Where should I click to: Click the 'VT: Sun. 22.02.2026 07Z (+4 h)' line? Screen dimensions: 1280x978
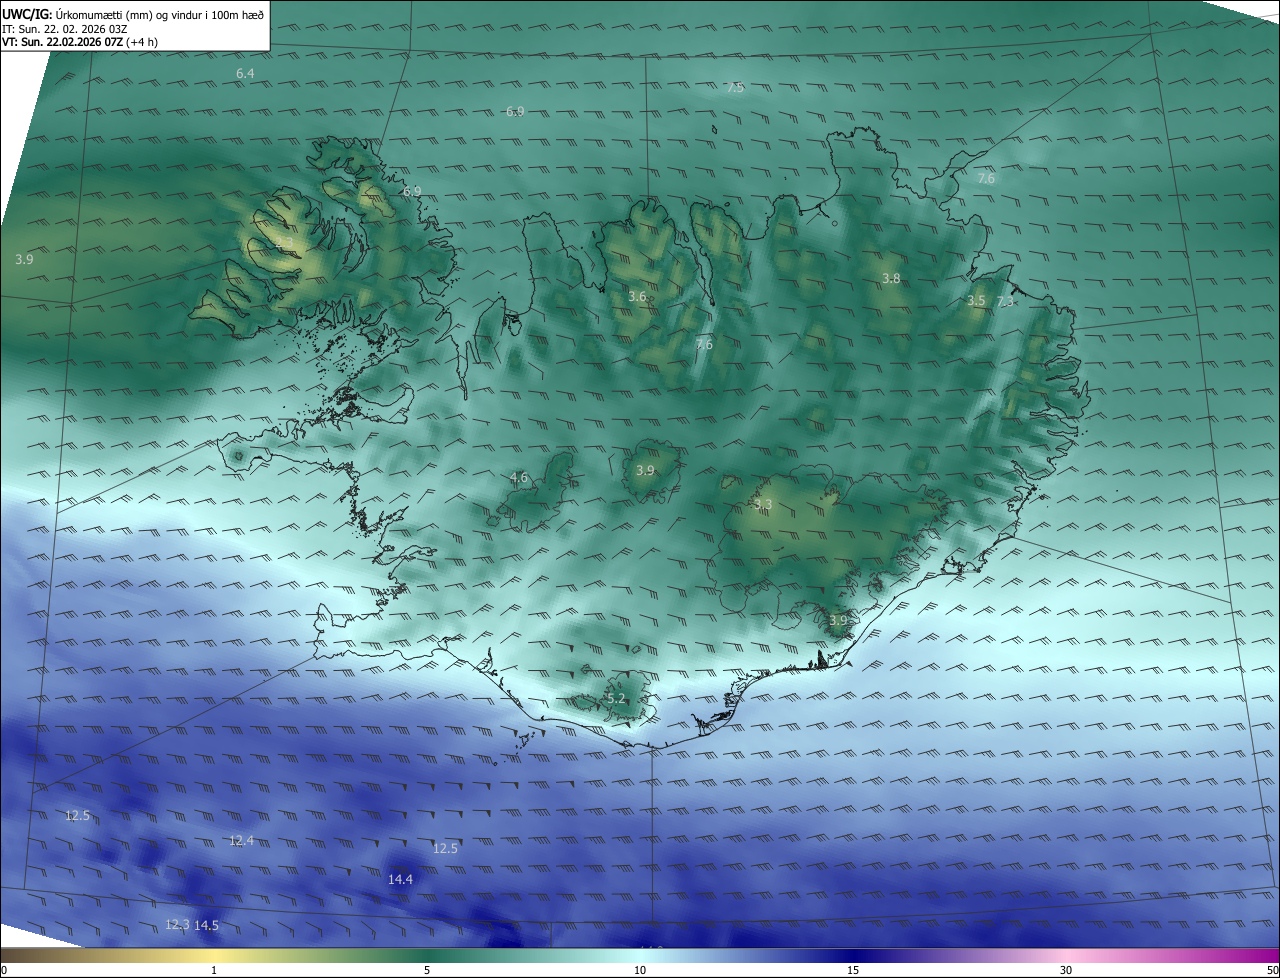pyautogui.click(x=80, y=42)
